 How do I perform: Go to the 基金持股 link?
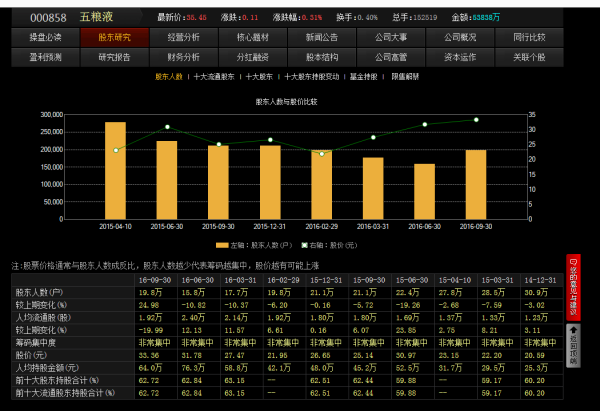(364, 77)
